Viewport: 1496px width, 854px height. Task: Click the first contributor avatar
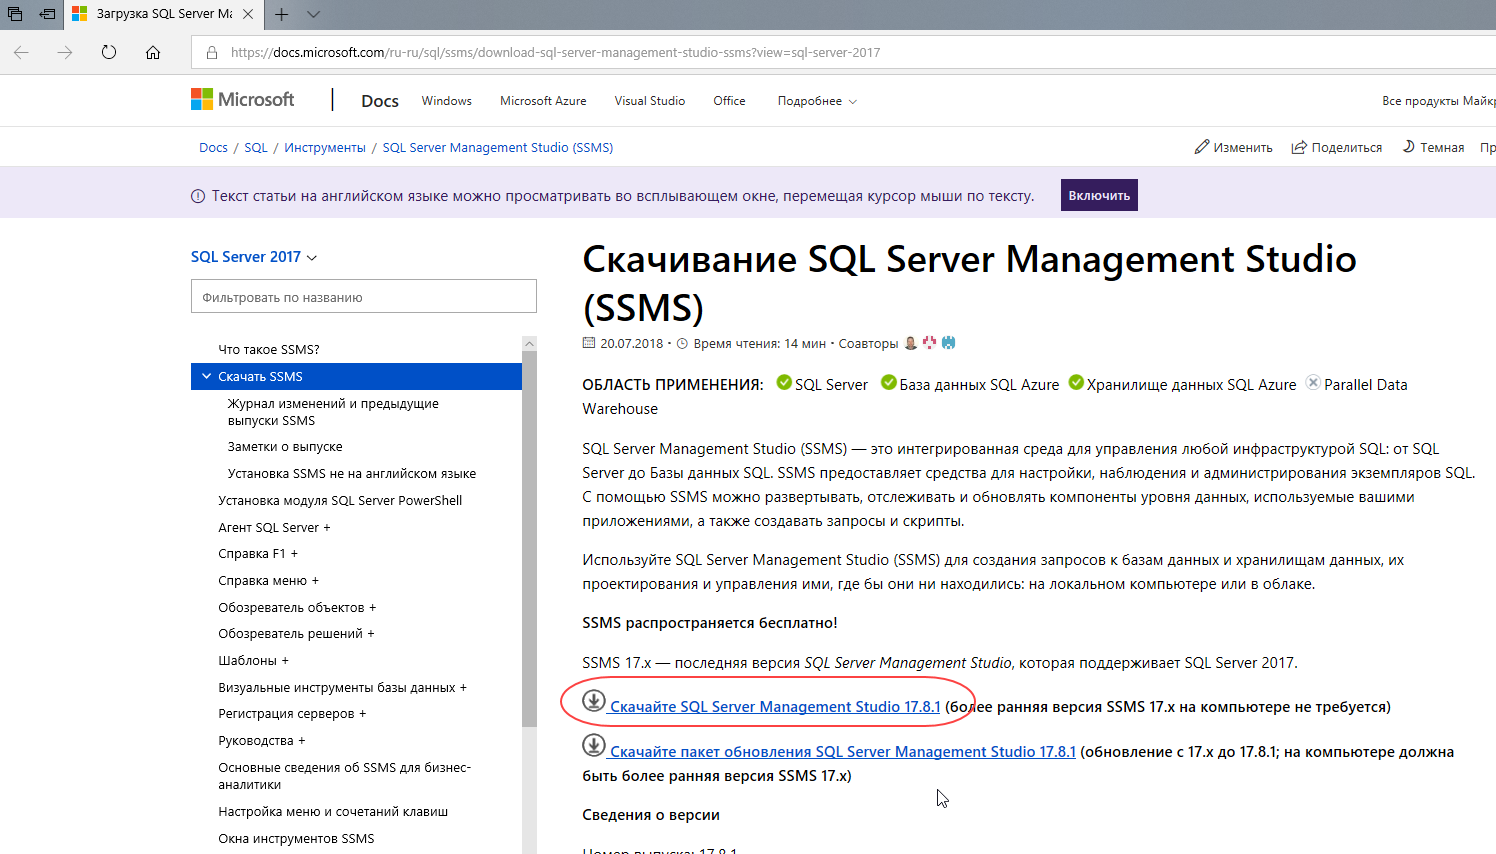[x=910, y=343]
